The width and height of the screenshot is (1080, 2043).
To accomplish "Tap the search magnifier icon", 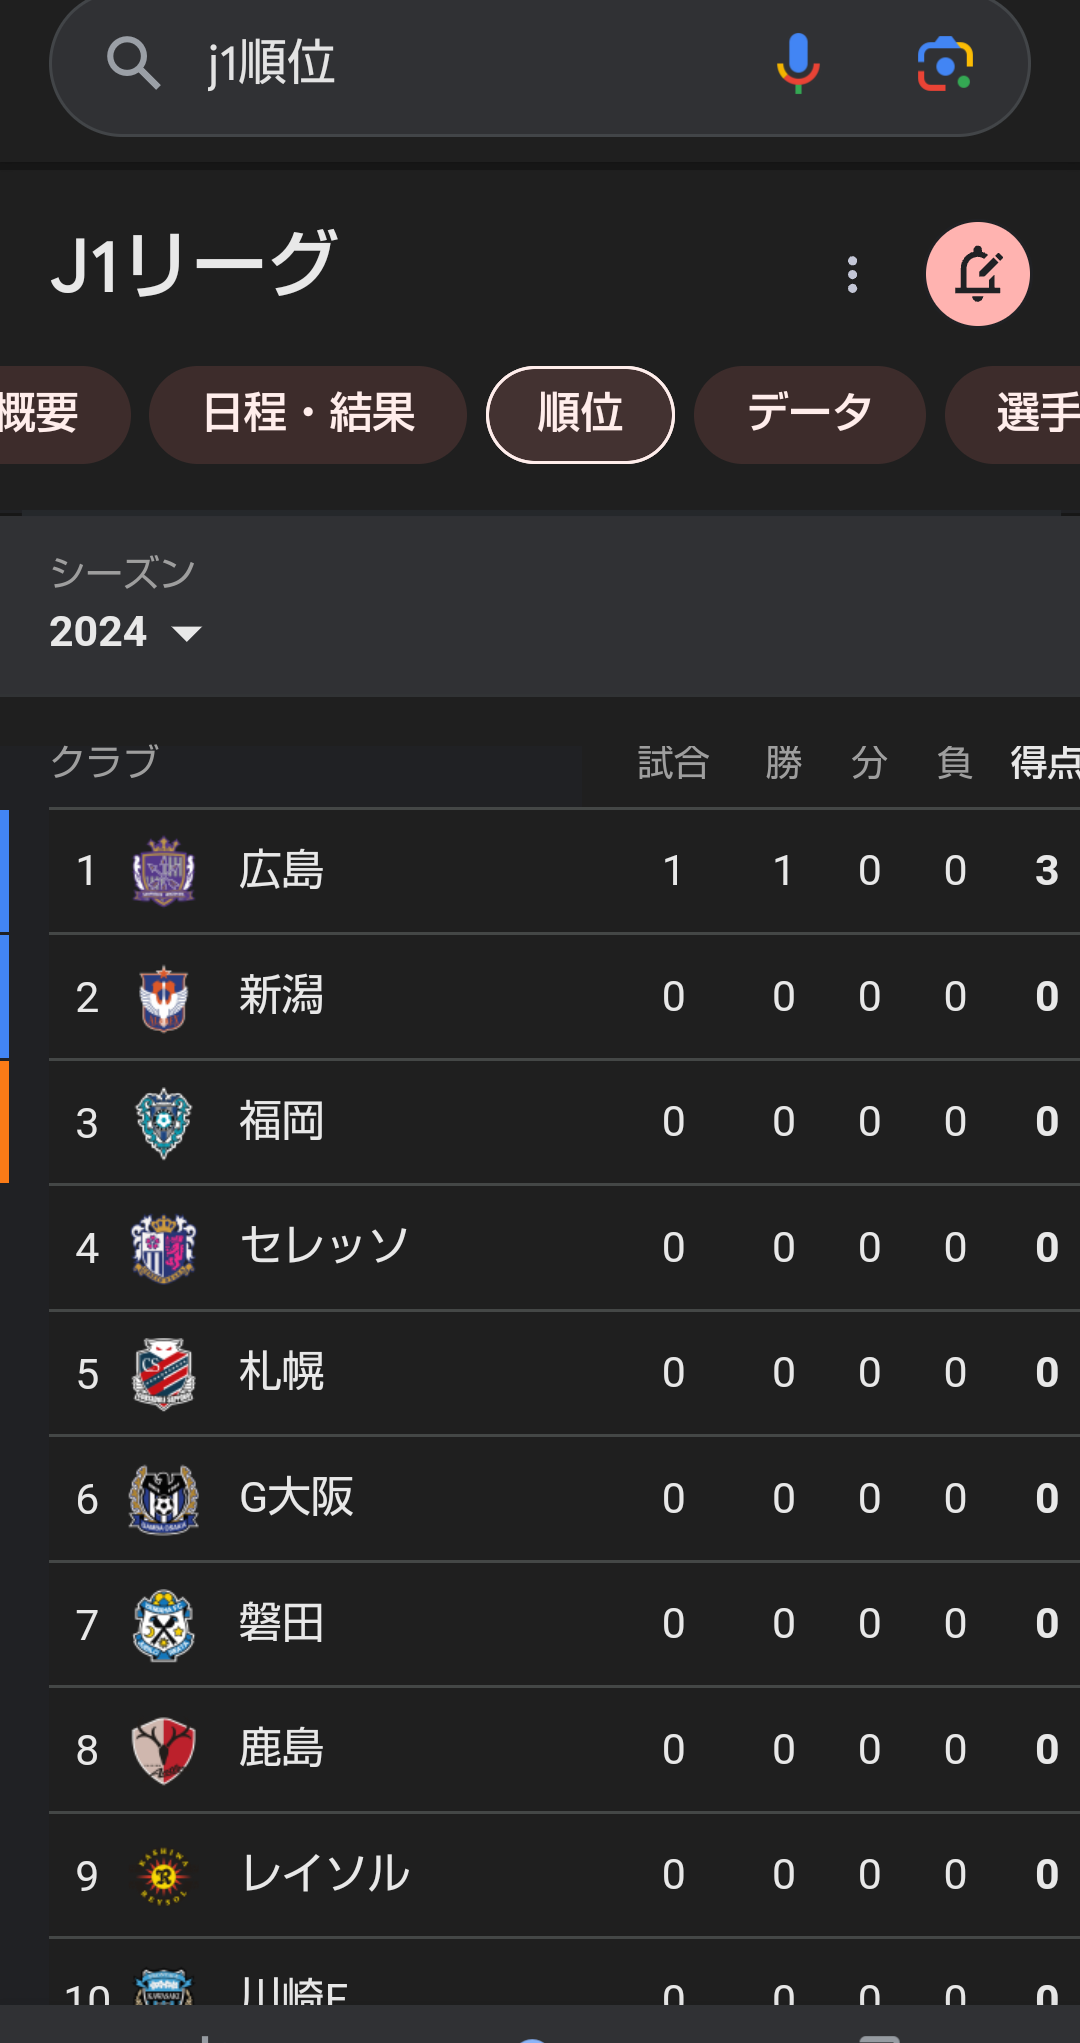I will (x=133, y=63).
